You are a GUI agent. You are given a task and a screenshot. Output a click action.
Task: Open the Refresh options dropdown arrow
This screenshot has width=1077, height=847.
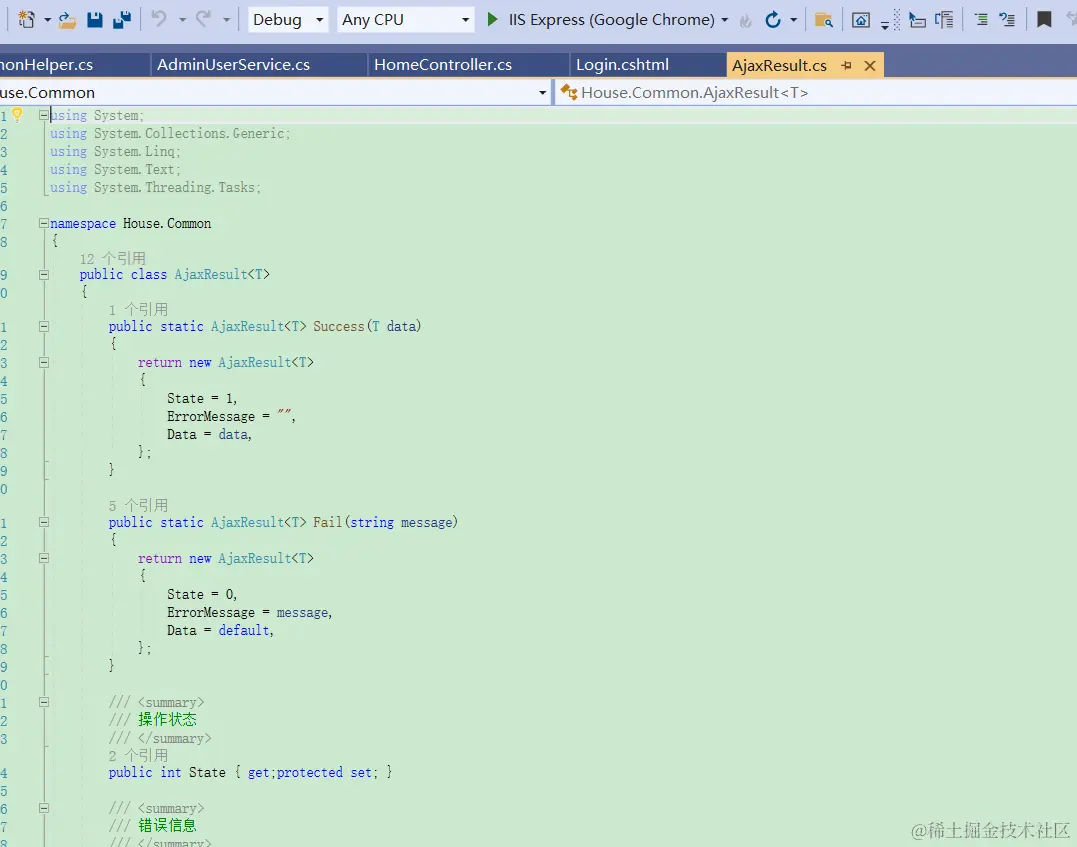coord(793,20)
